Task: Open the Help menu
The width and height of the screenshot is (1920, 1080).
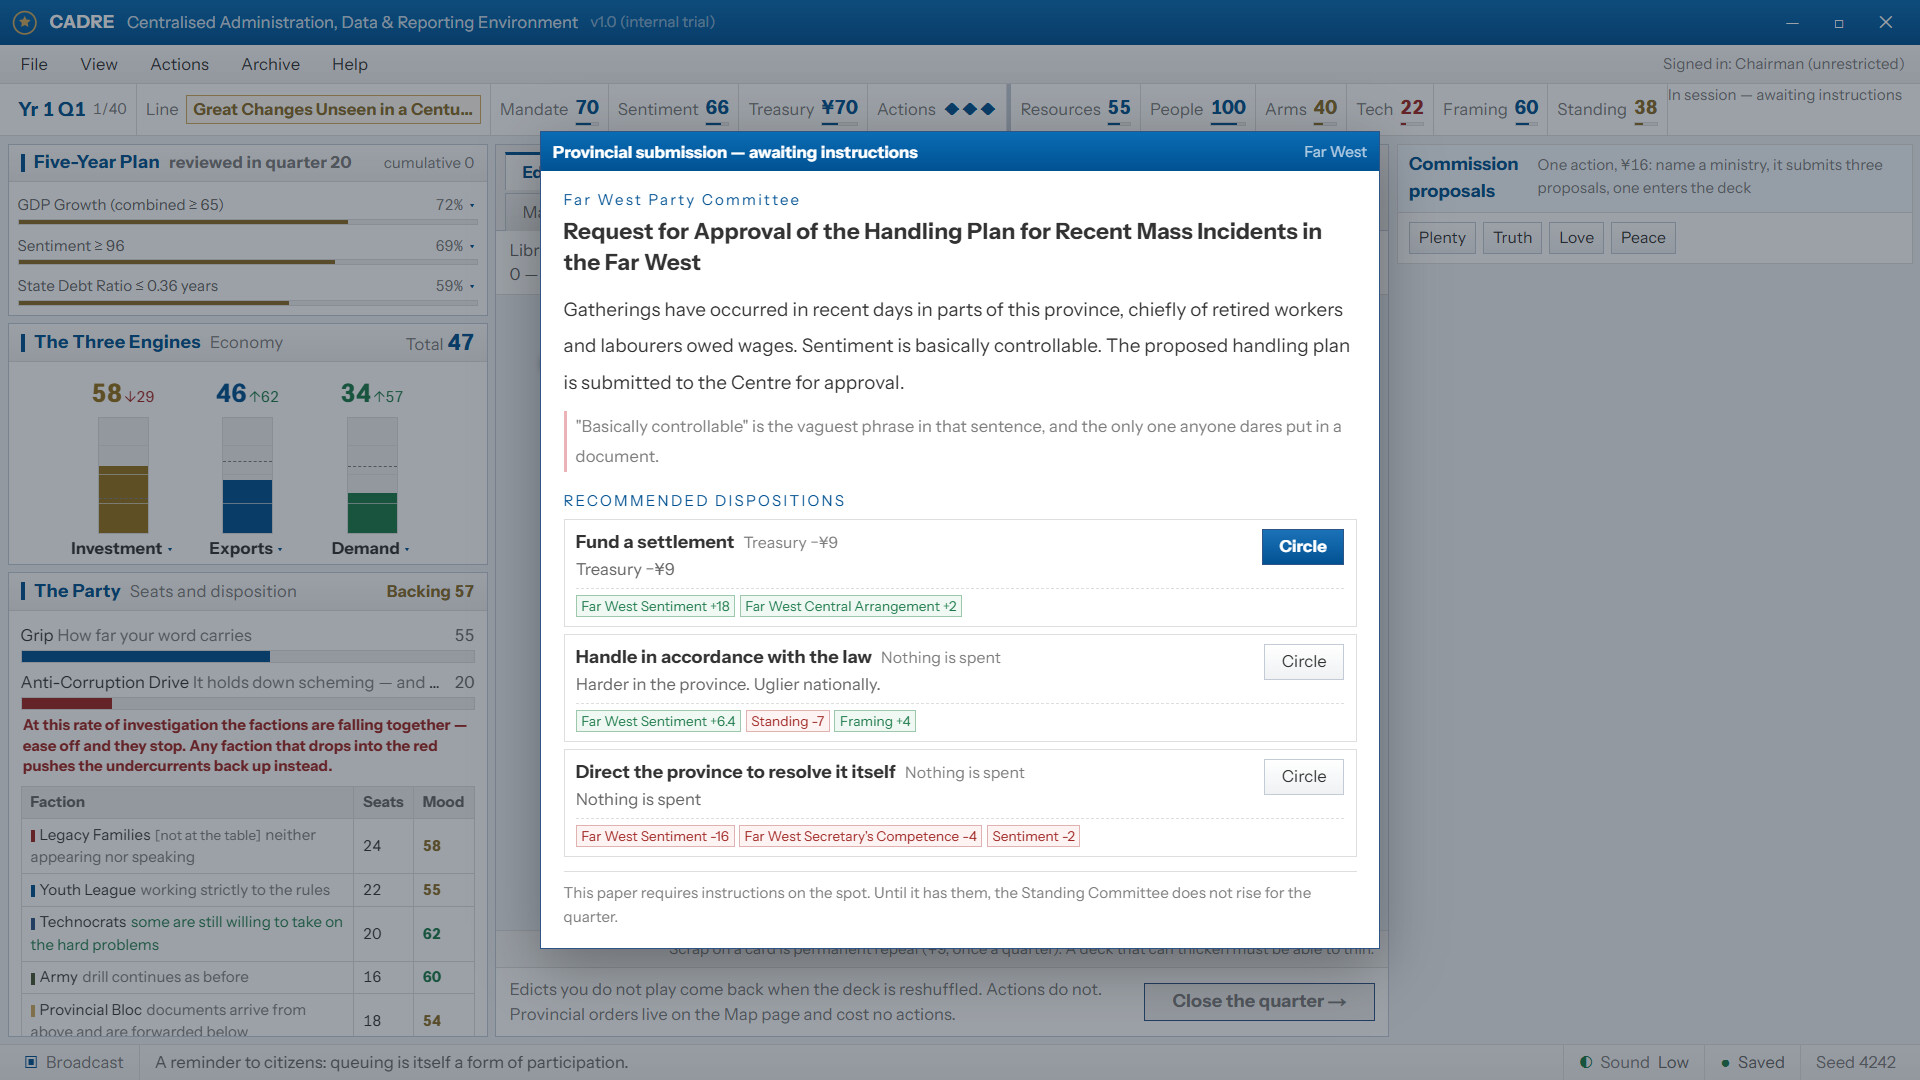Action: pos(350,64)
